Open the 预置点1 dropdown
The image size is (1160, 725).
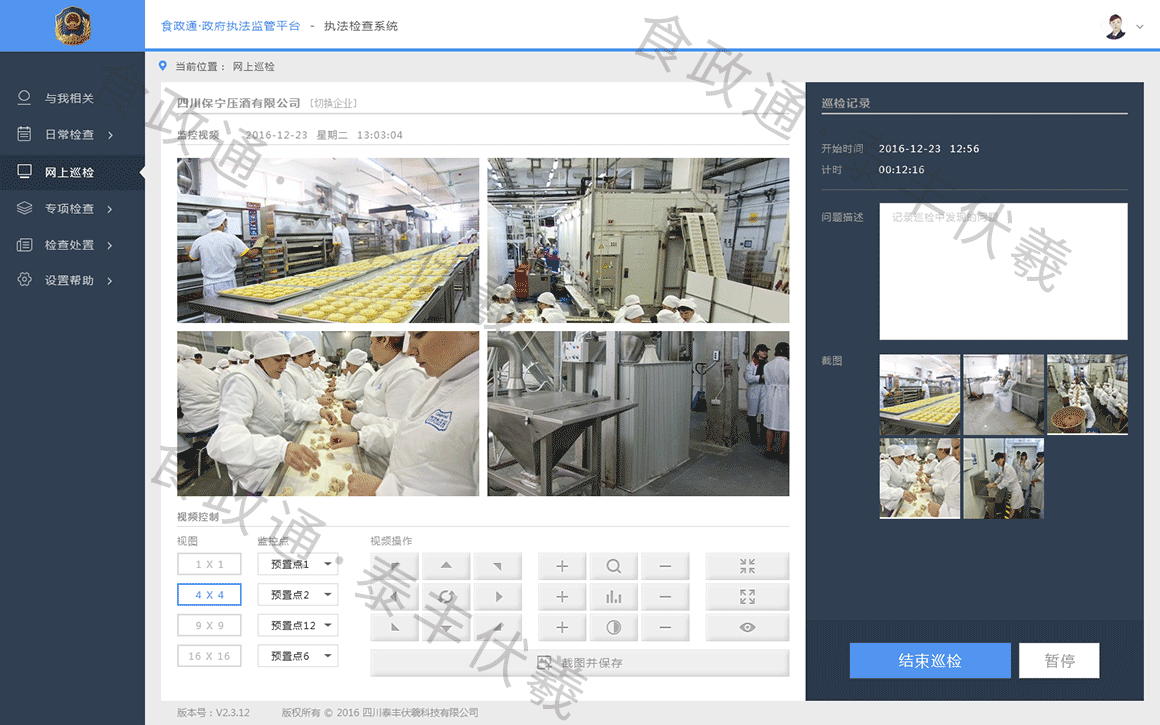click(x=297, y=564)
